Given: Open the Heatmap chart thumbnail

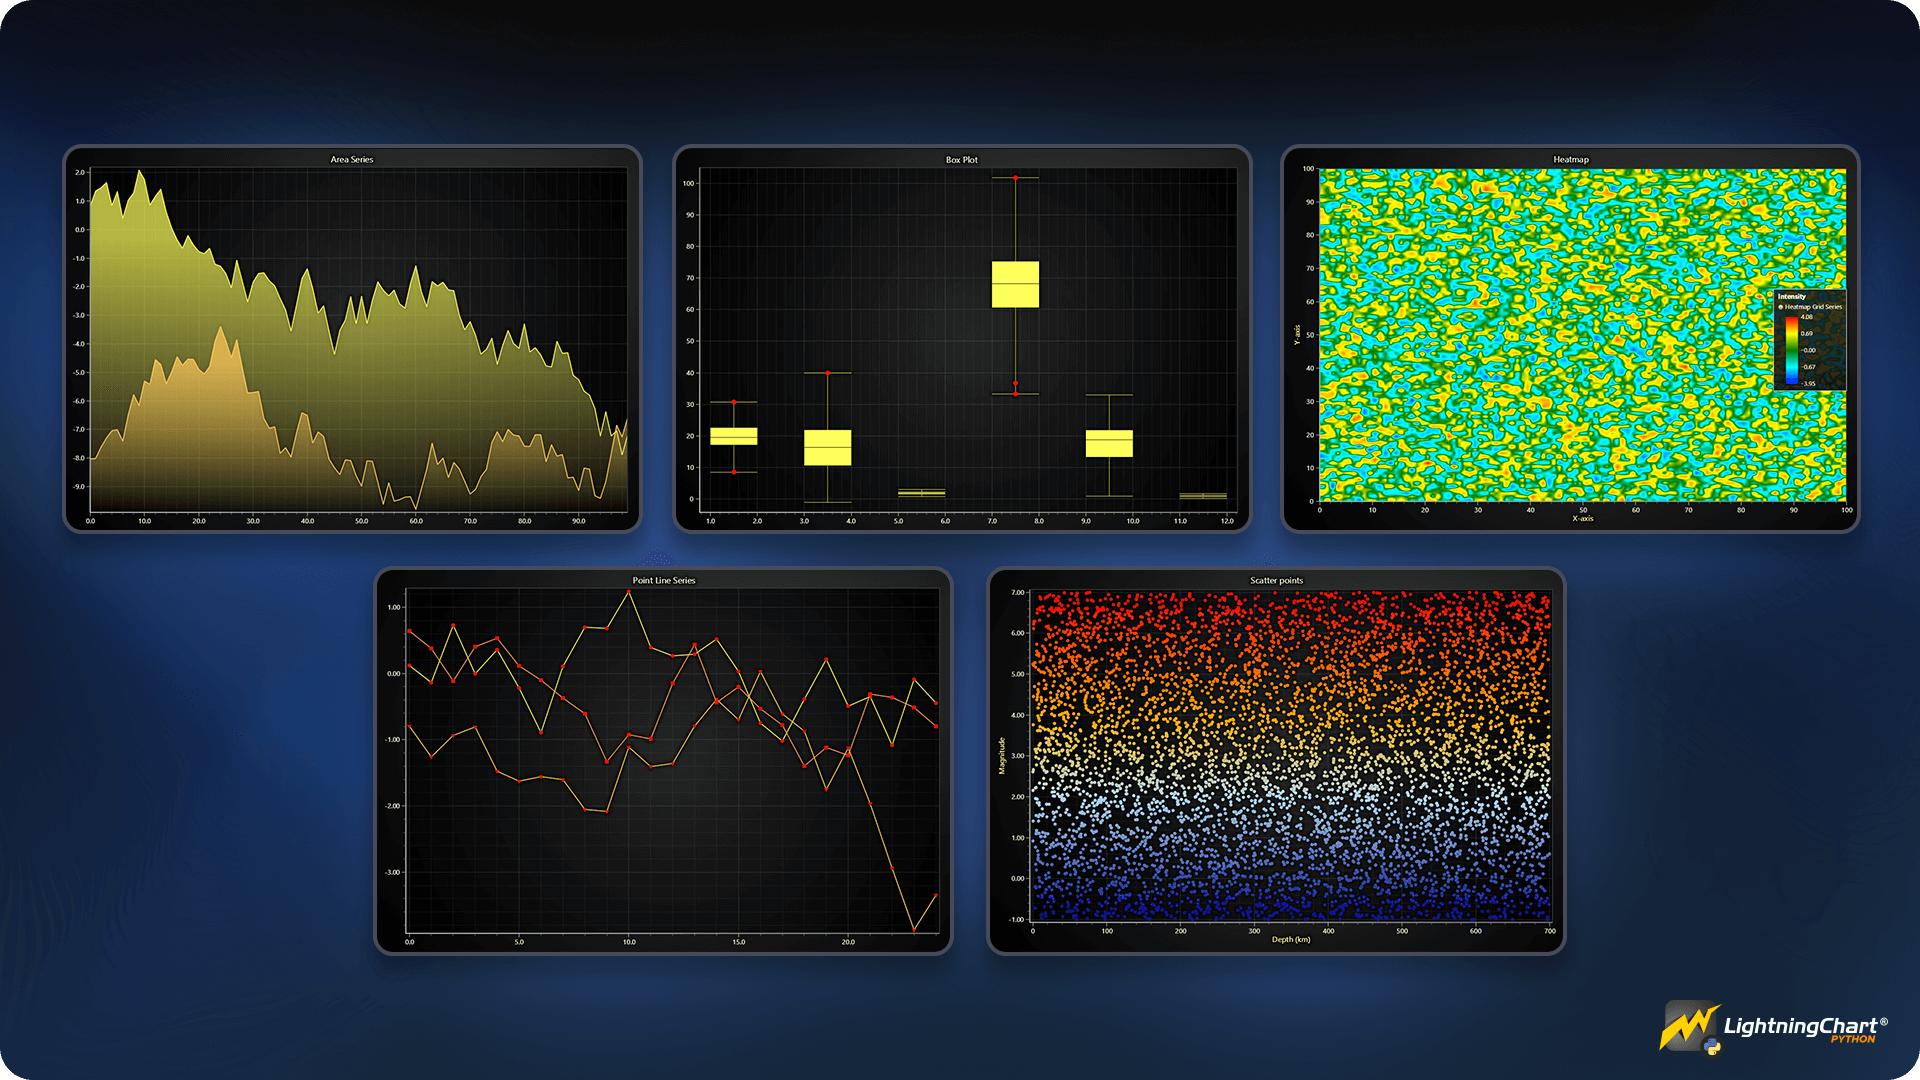Looking at the screenshot, I should tap(1570, 339).
